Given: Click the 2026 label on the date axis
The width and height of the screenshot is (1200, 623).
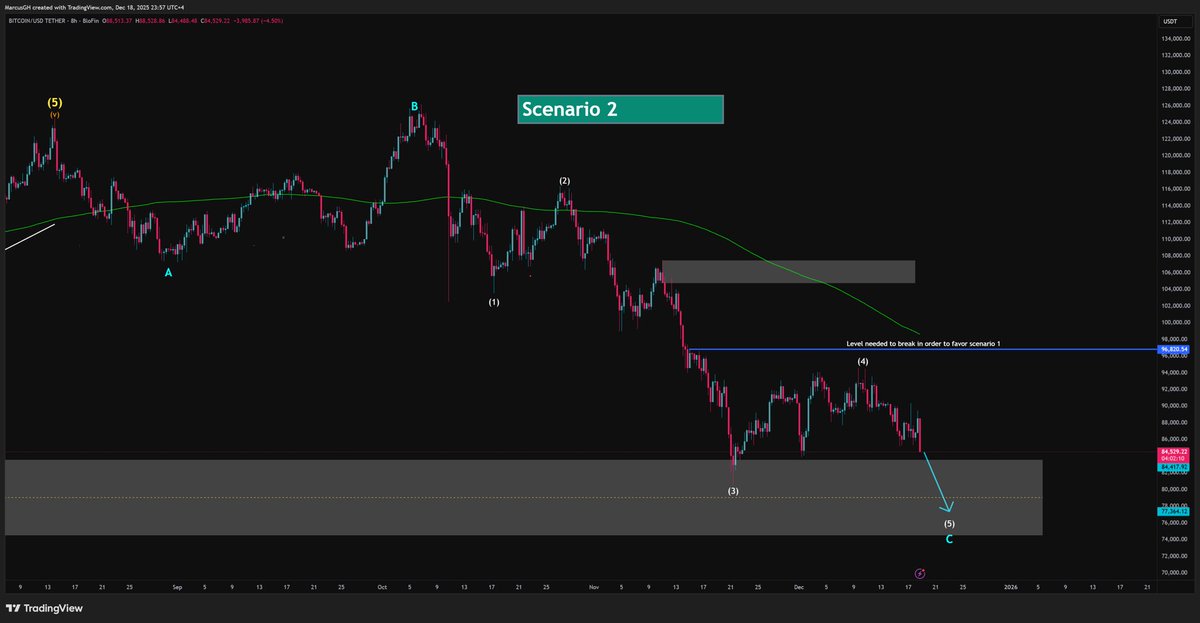Looking at the screenshot, I should pos(1011,589).
